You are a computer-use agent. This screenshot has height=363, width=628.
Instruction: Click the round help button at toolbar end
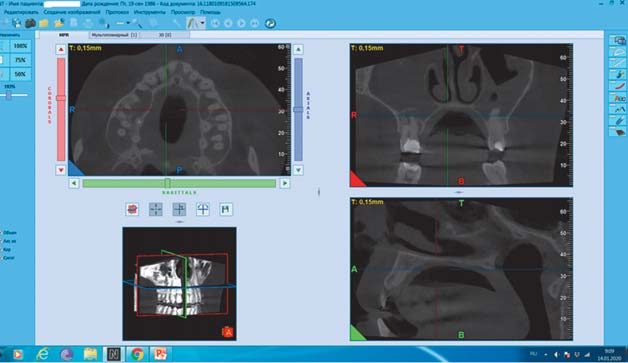pyautogui.click(x=270, y=23)
